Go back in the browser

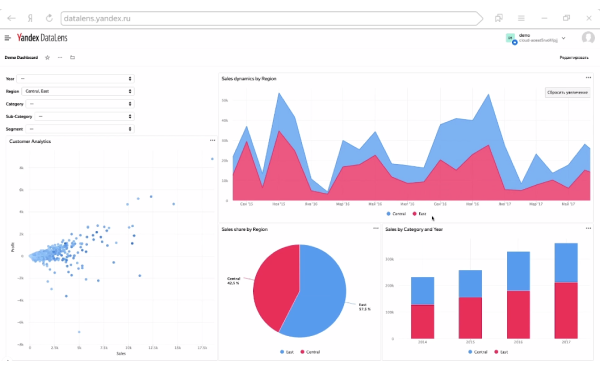tap(11, 18)
